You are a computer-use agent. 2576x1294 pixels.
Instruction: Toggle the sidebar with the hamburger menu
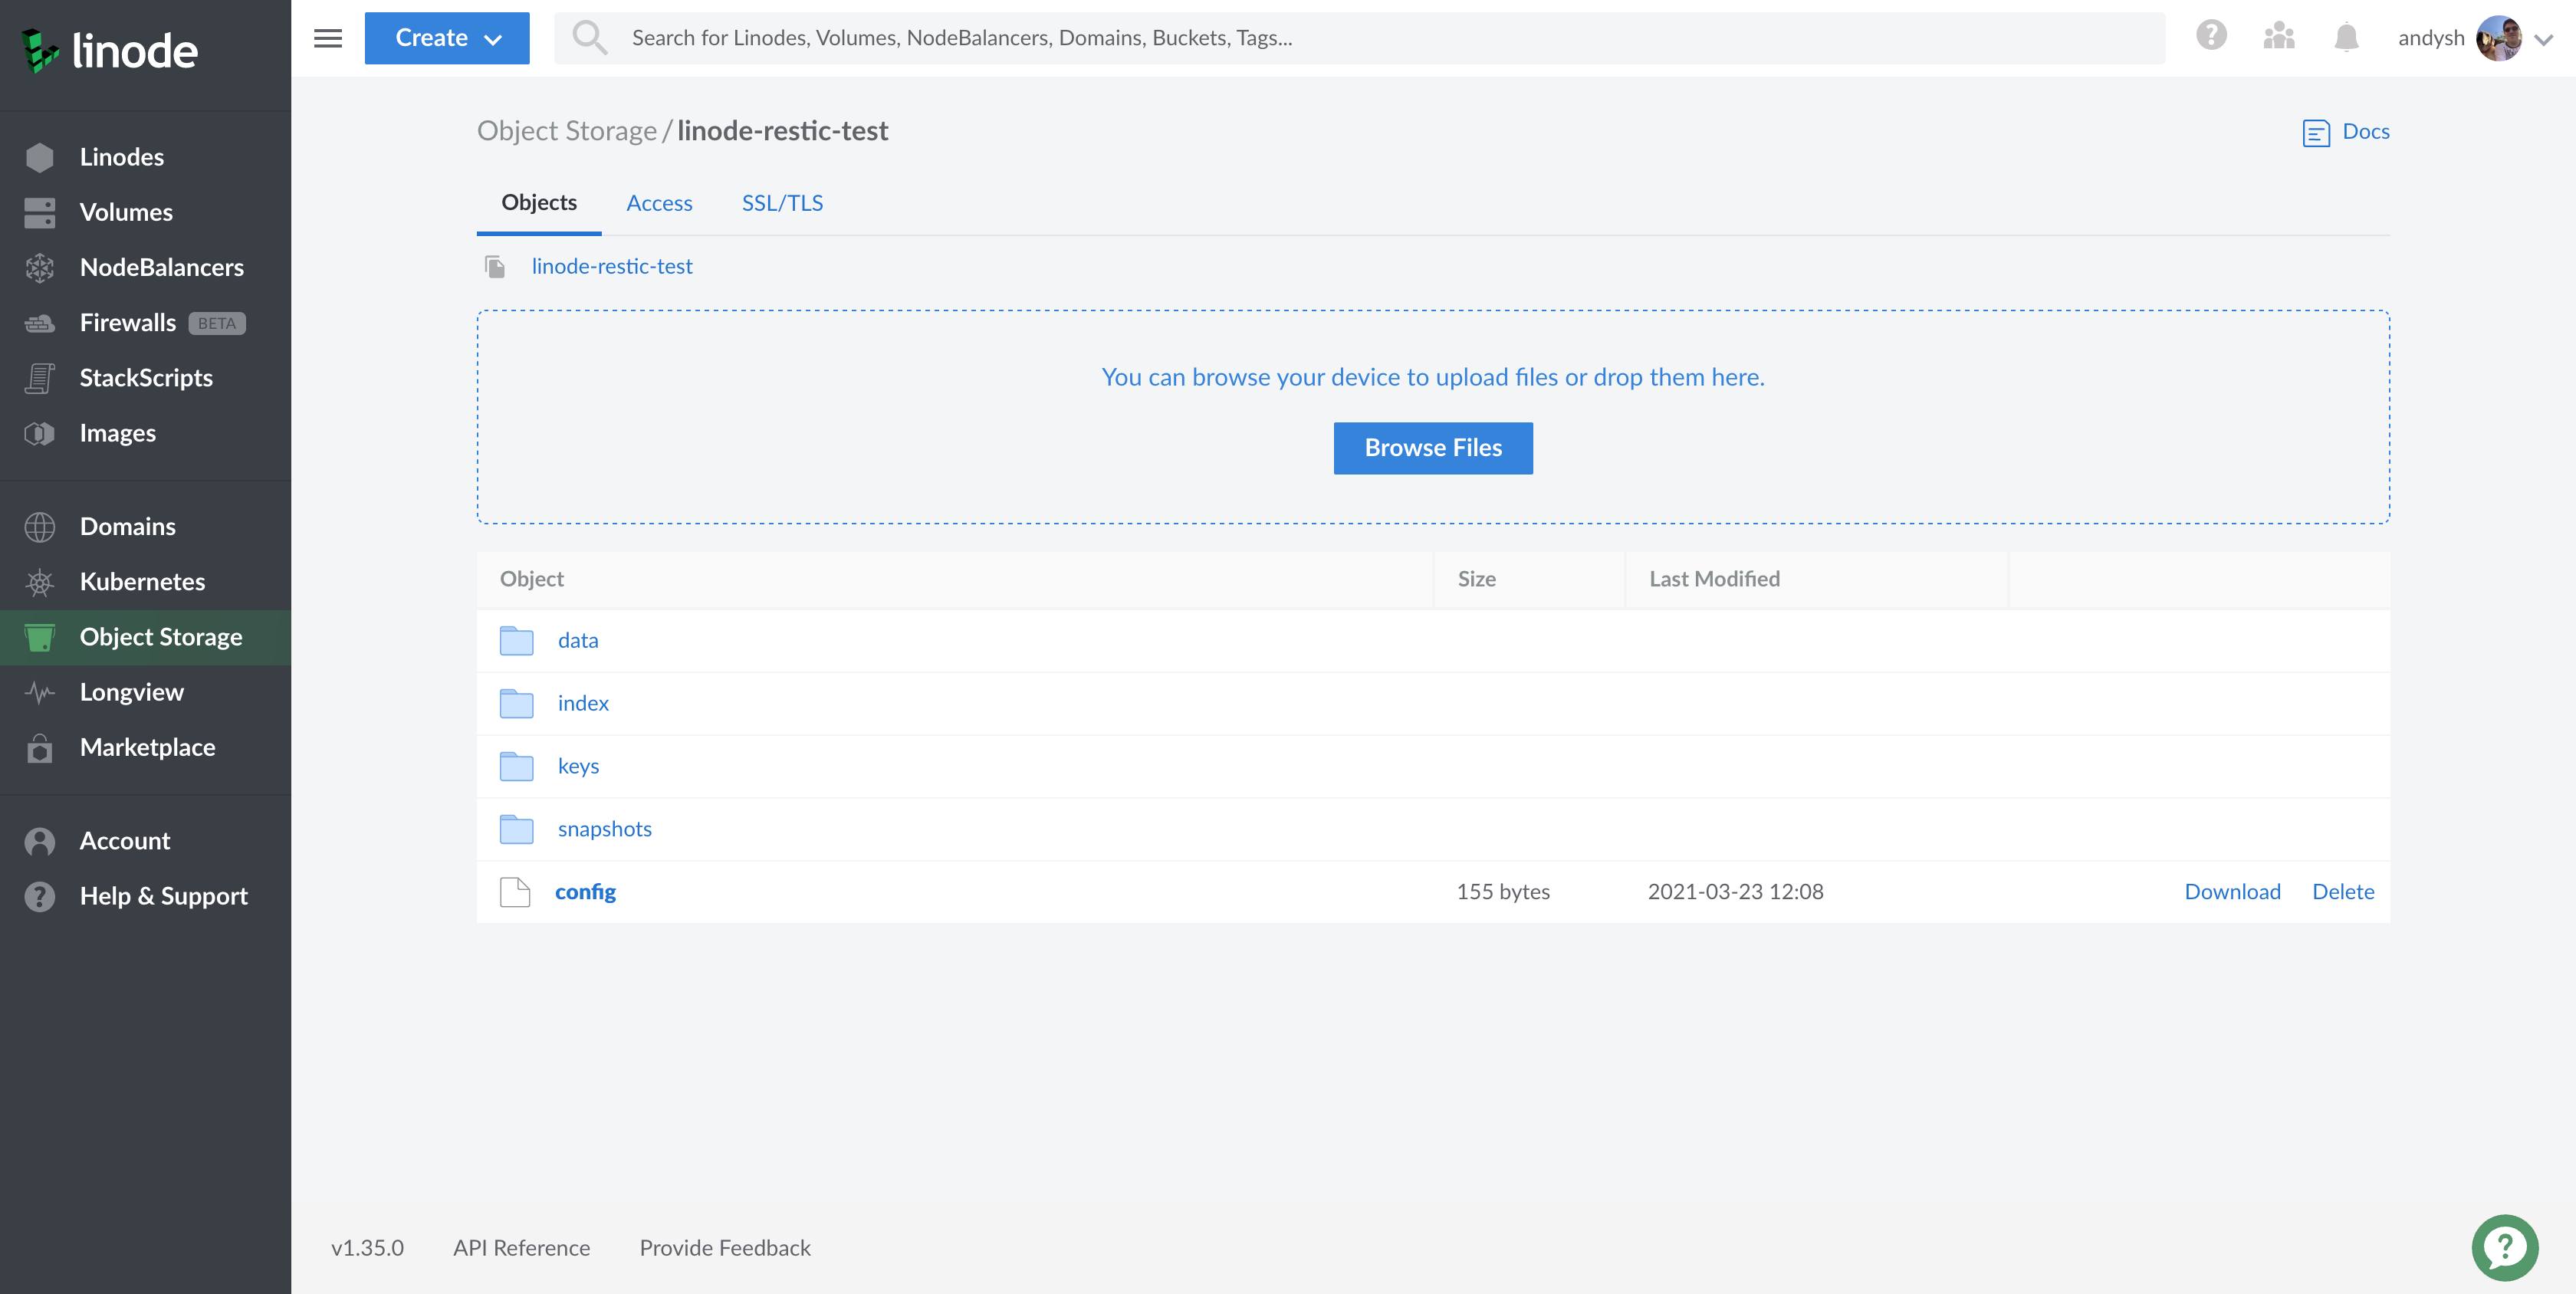pos(327,38)
